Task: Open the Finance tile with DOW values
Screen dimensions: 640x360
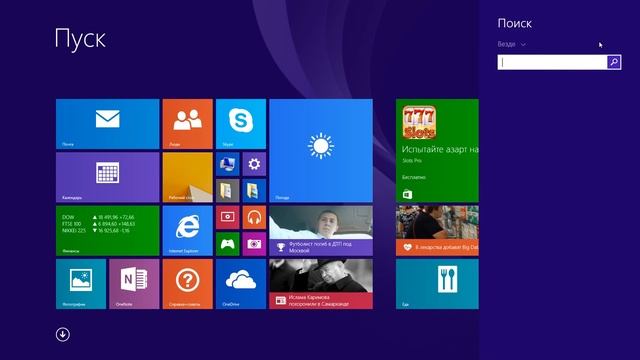Action: coord(108,231)
